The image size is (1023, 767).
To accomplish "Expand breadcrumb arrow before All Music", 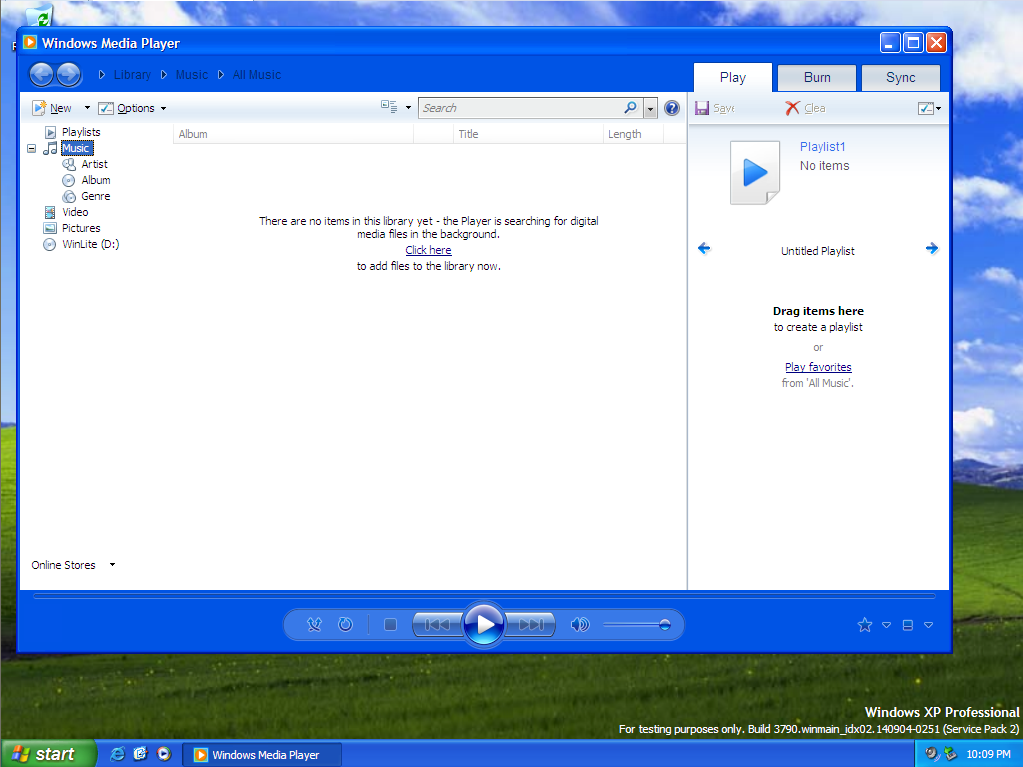I will pyautogui.click(x=221, y=75).
